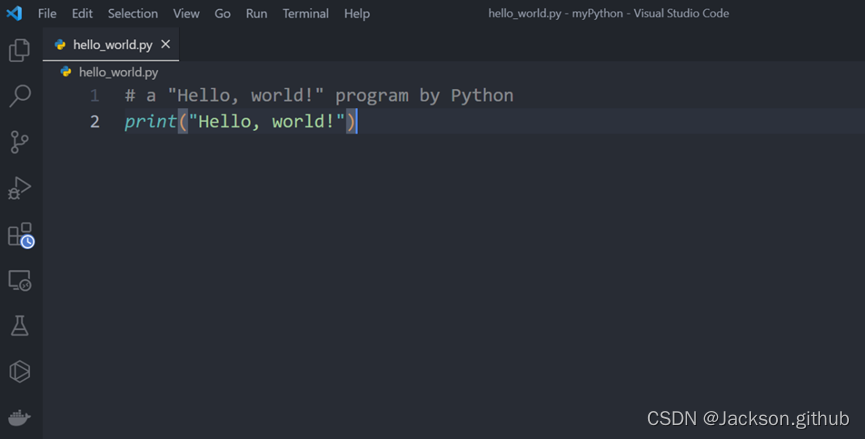Viewport: 865px width, 439px height.
Task: Open the Search view icon
Action: coord(20,96)
